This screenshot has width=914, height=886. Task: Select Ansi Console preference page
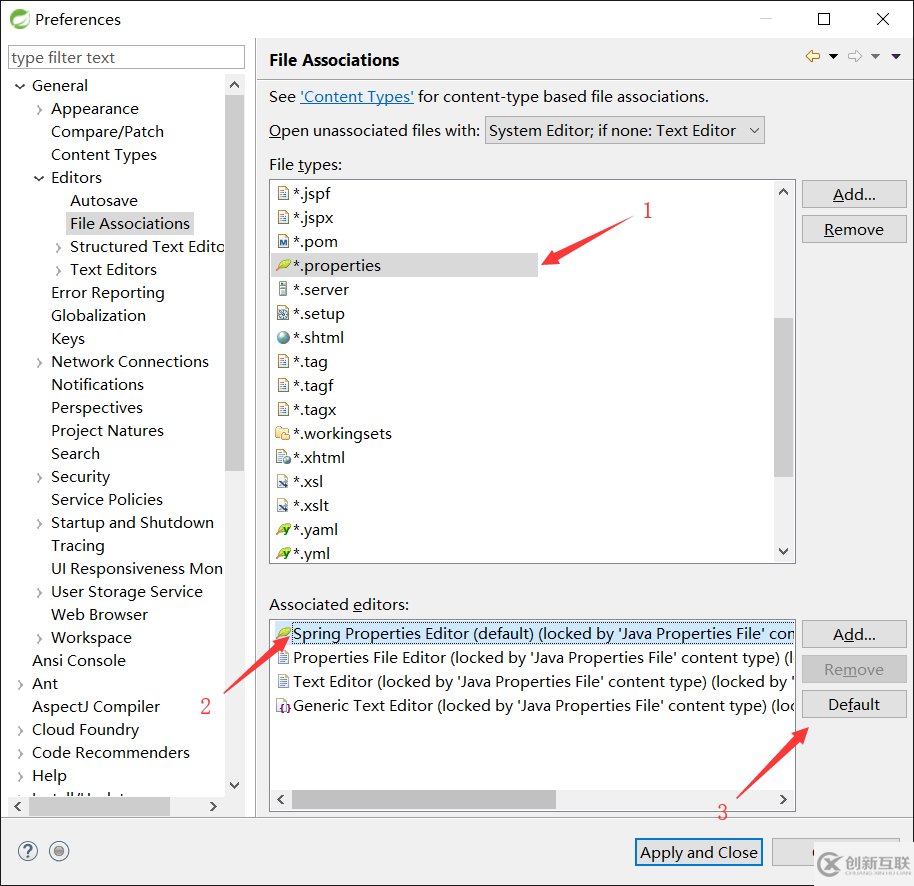(x=79, y=660)
